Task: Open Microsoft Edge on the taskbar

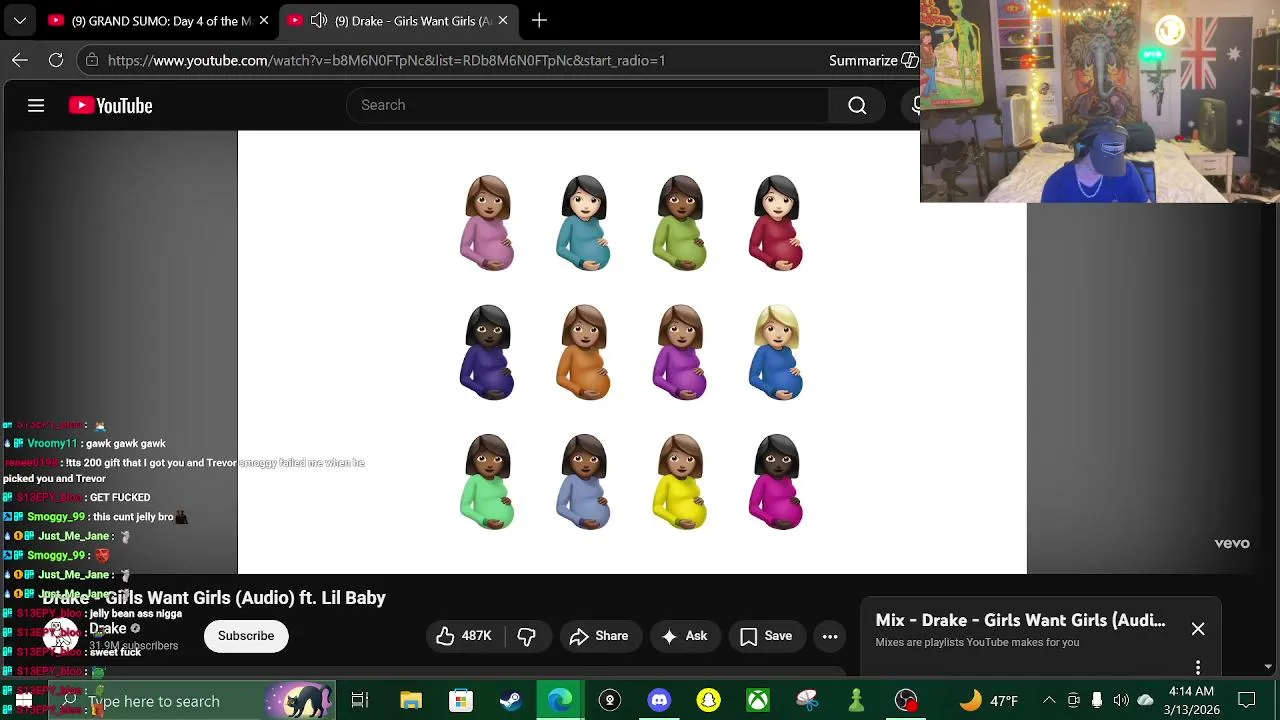Action: click(560, 701)
